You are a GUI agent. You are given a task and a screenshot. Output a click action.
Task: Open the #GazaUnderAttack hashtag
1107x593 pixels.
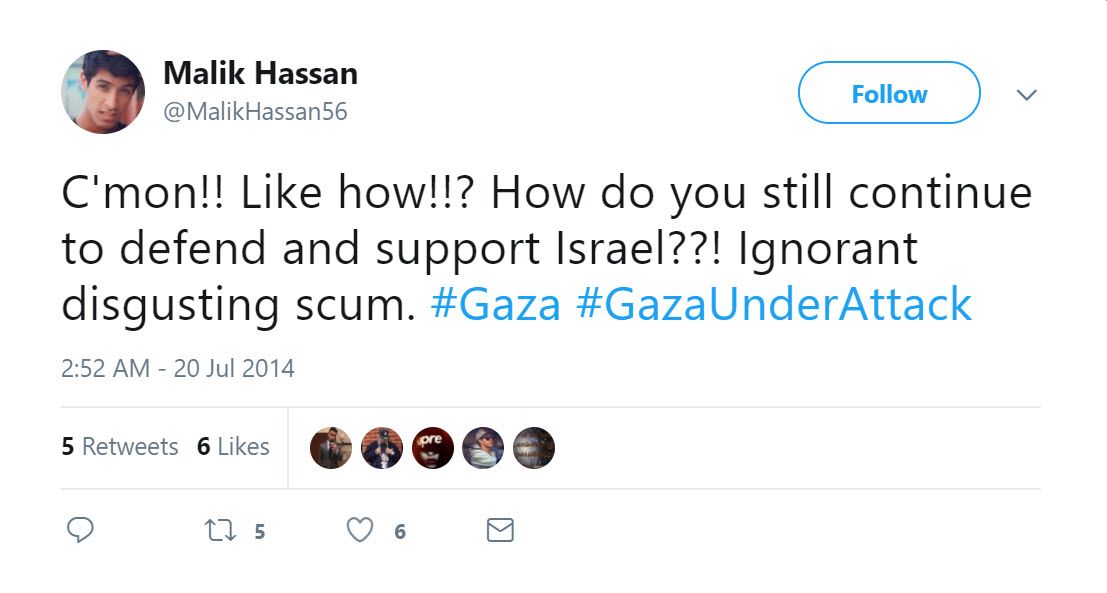(x=774, y=304)
